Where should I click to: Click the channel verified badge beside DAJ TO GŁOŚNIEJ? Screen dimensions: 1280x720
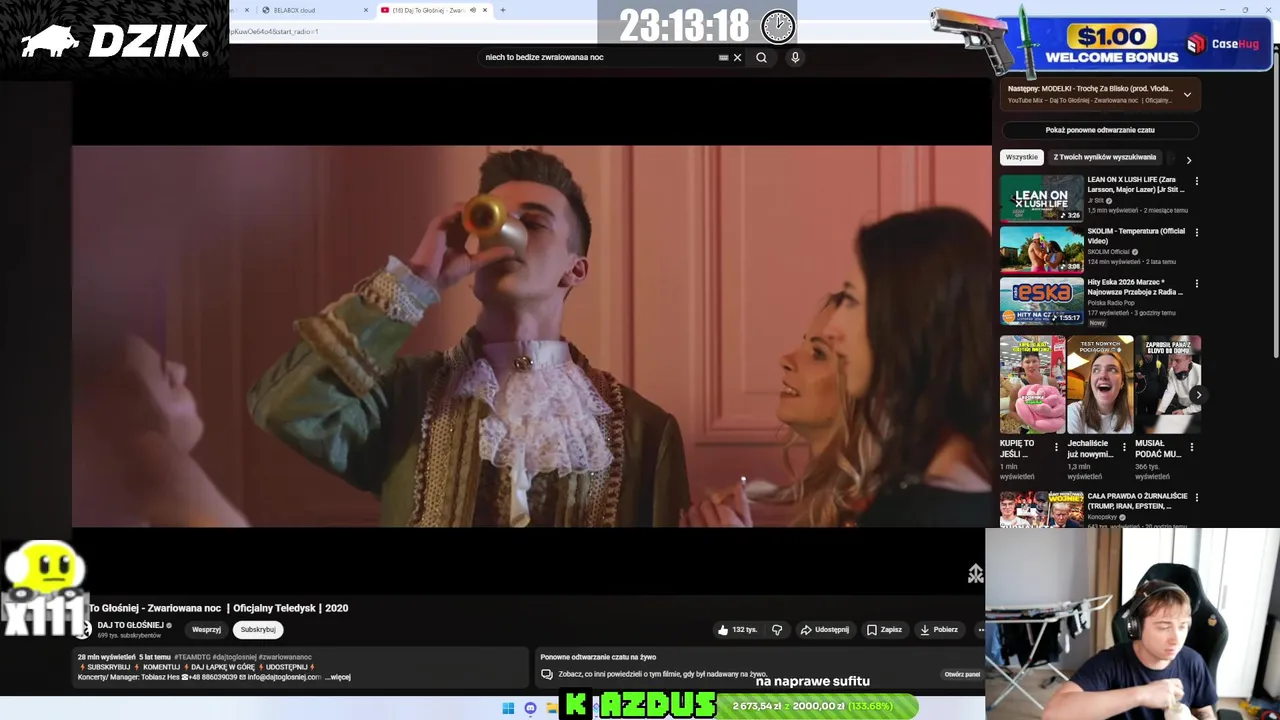(x=169, y=625)
